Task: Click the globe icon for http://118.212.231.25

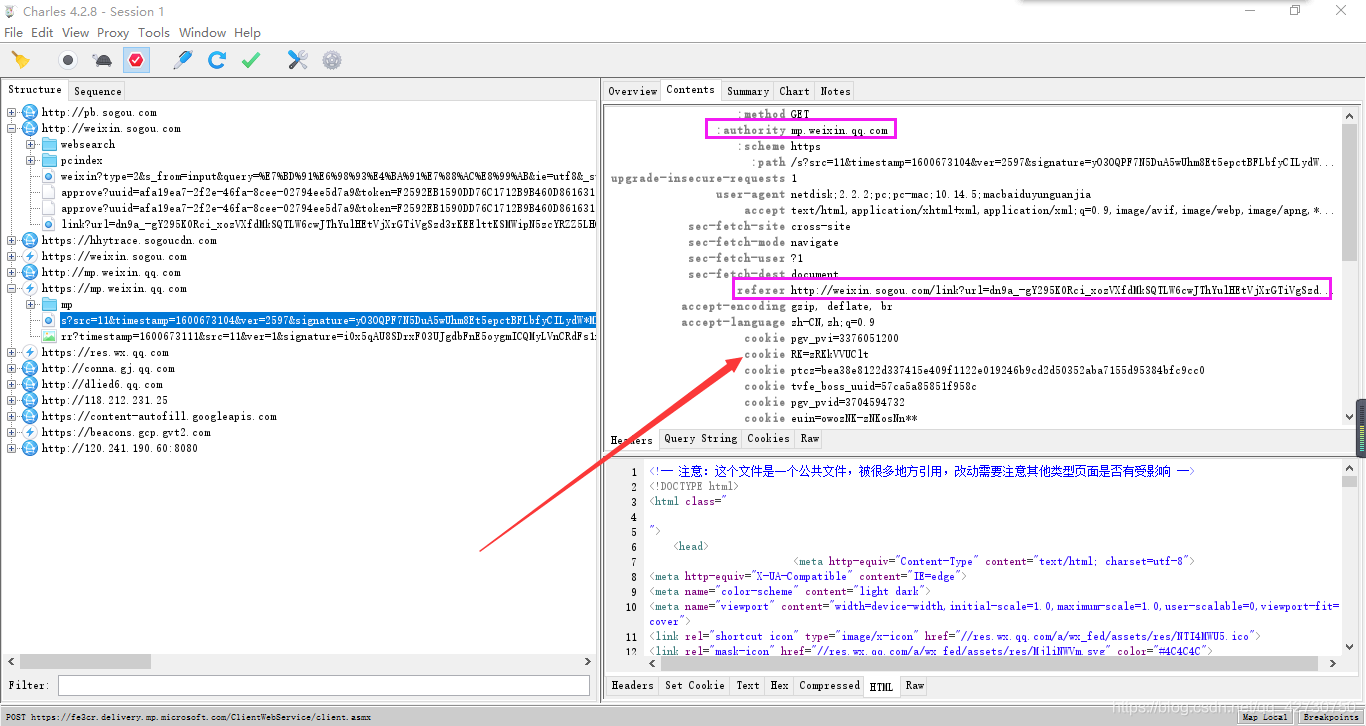Action: tap(29, 400)
